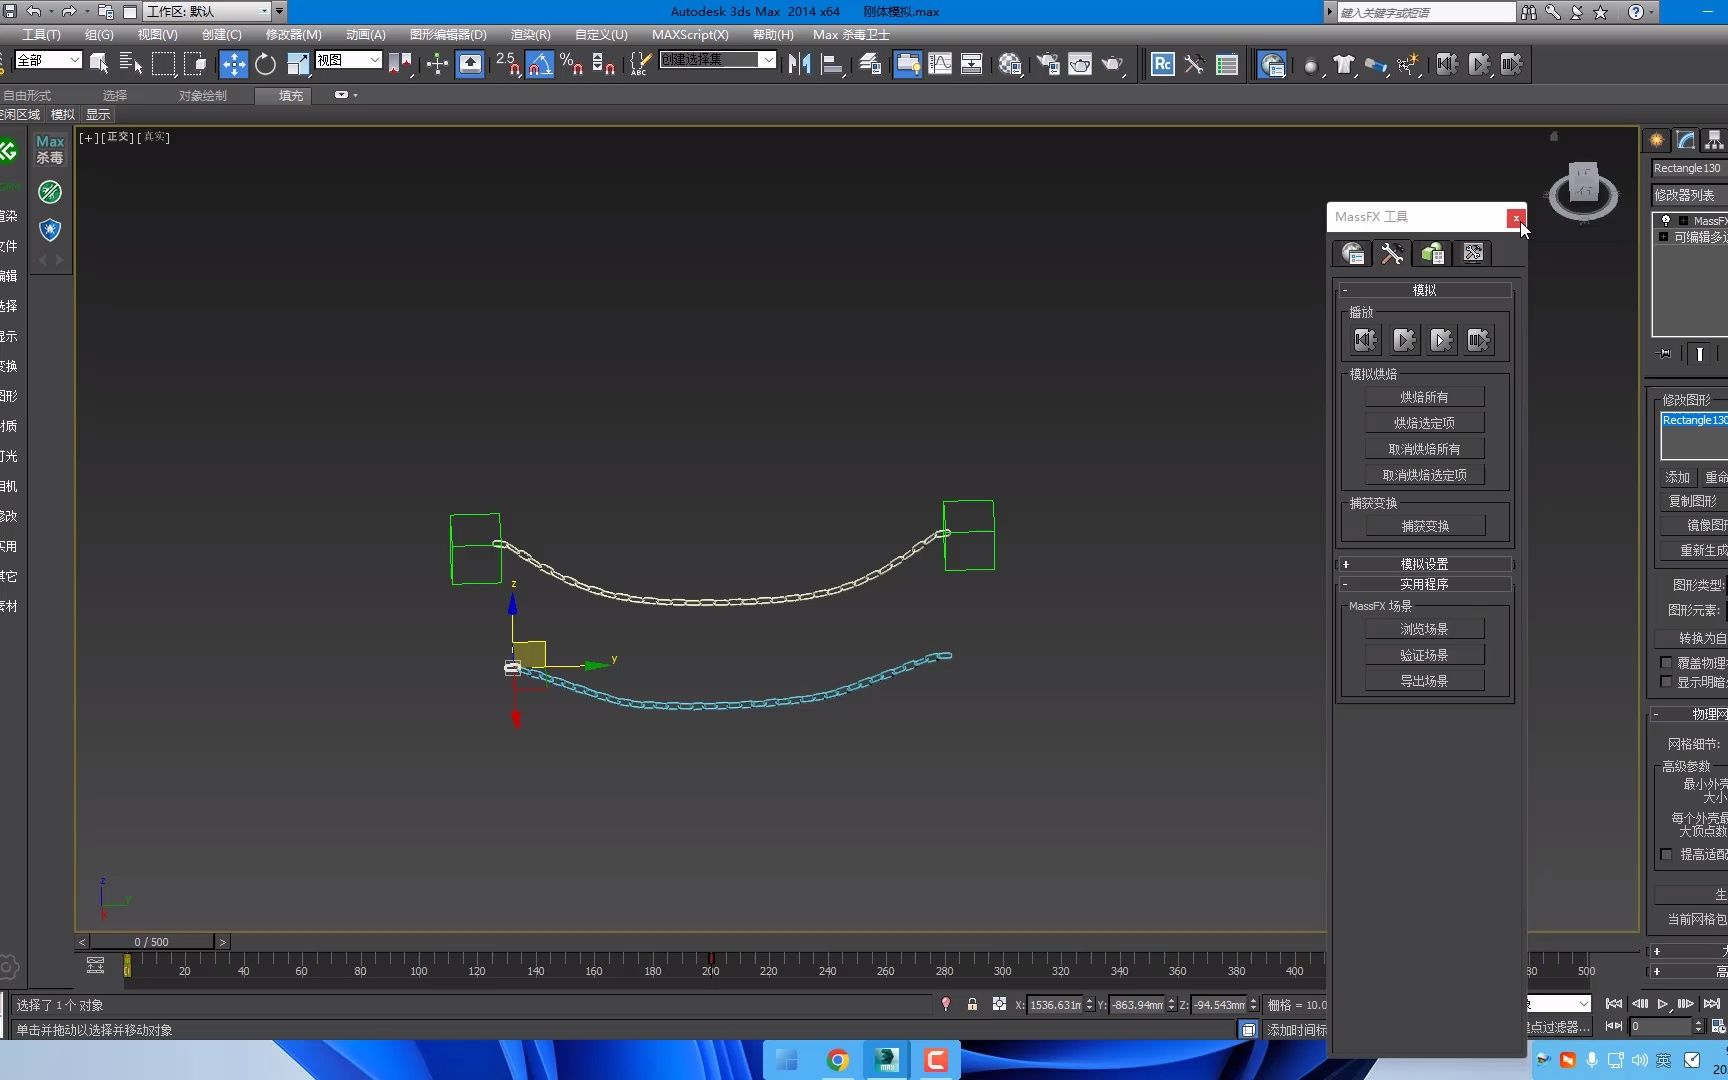Open Chrome from the Windows taskbar
The image size is (1728, 1080).
(x=837, y=1059)
